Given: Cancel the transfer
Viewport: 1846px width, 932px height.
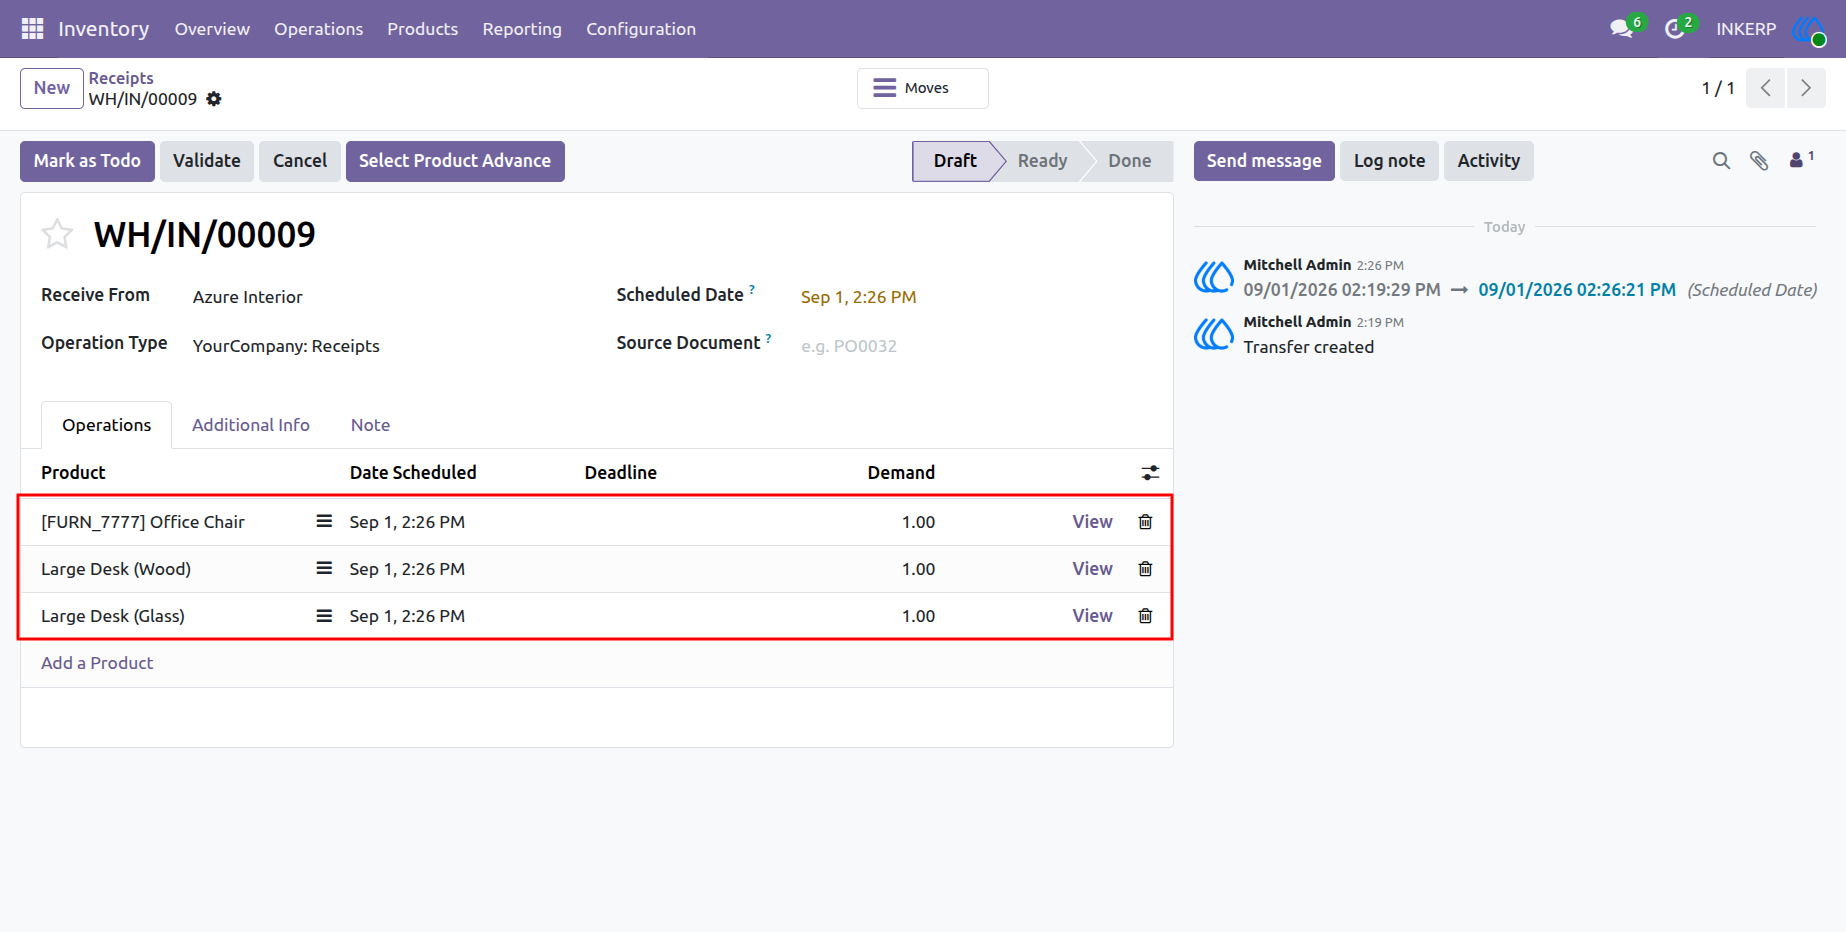Looking at the screenshot, I should pos(300,161).
